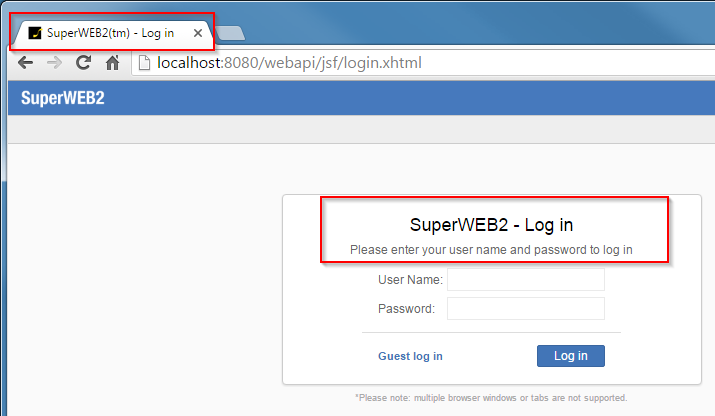
Task: Click the multiple browser windows note
Action: point(491,397)
